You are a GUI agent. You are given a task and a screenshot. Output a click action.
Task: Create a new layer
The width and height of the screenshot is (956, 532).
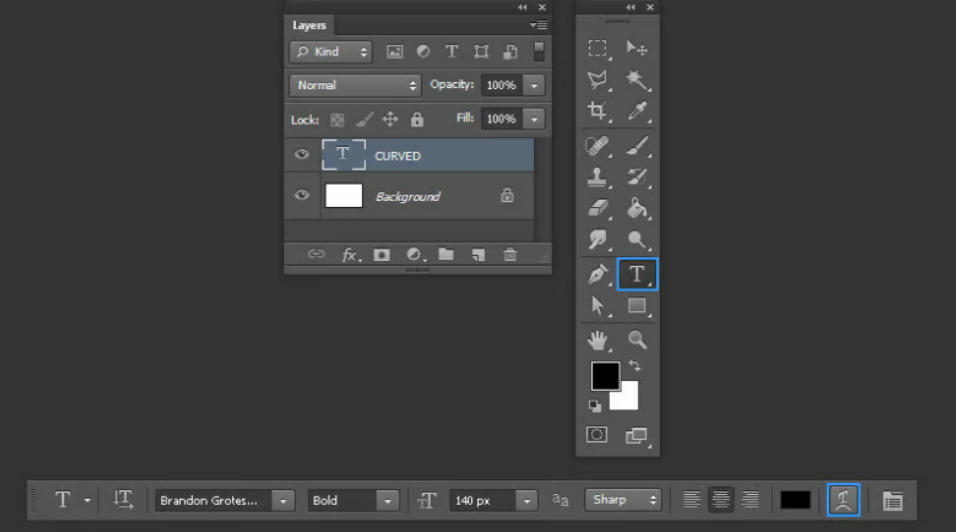478,255
